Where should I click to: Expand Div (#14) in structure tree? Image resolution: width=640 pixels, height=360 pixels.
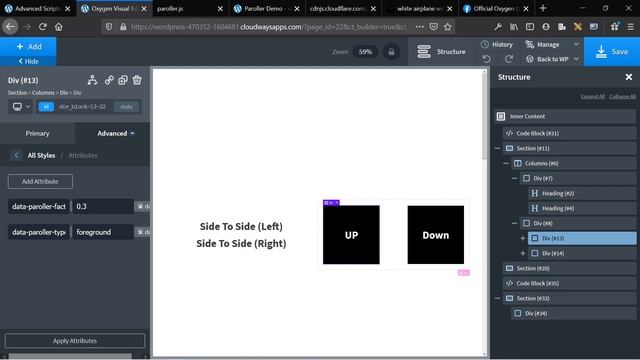(x=523, y=253)
